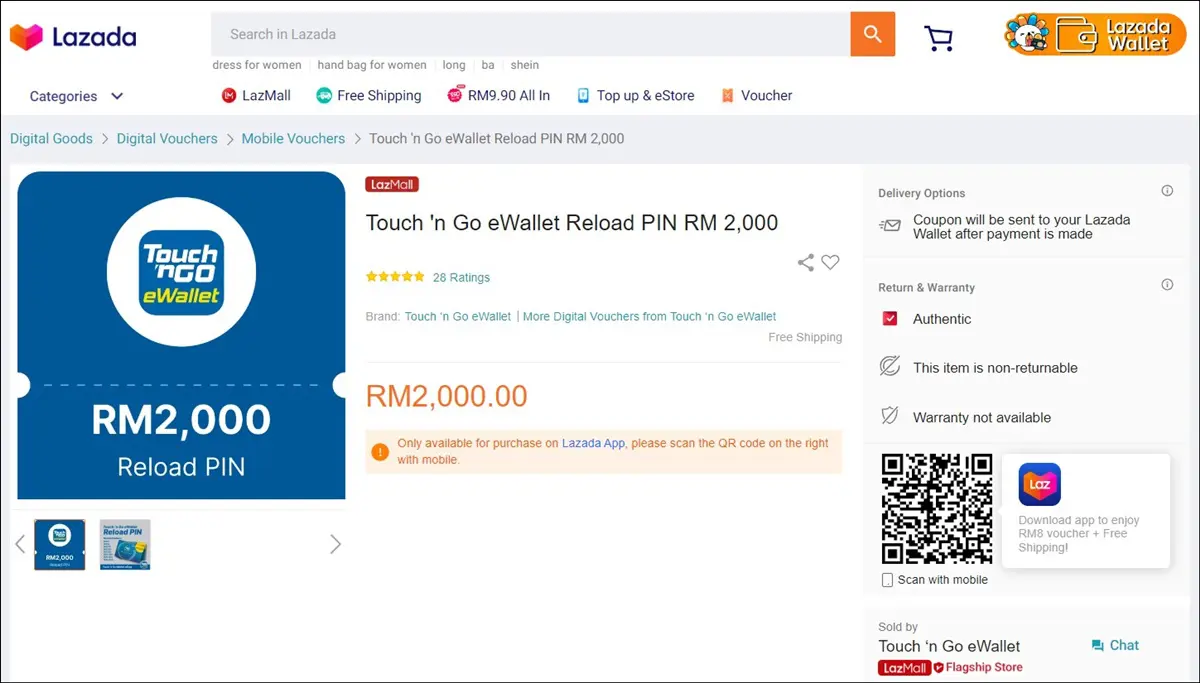
Task: Add product to wishlist with heart icon
Action: (830, 262)
